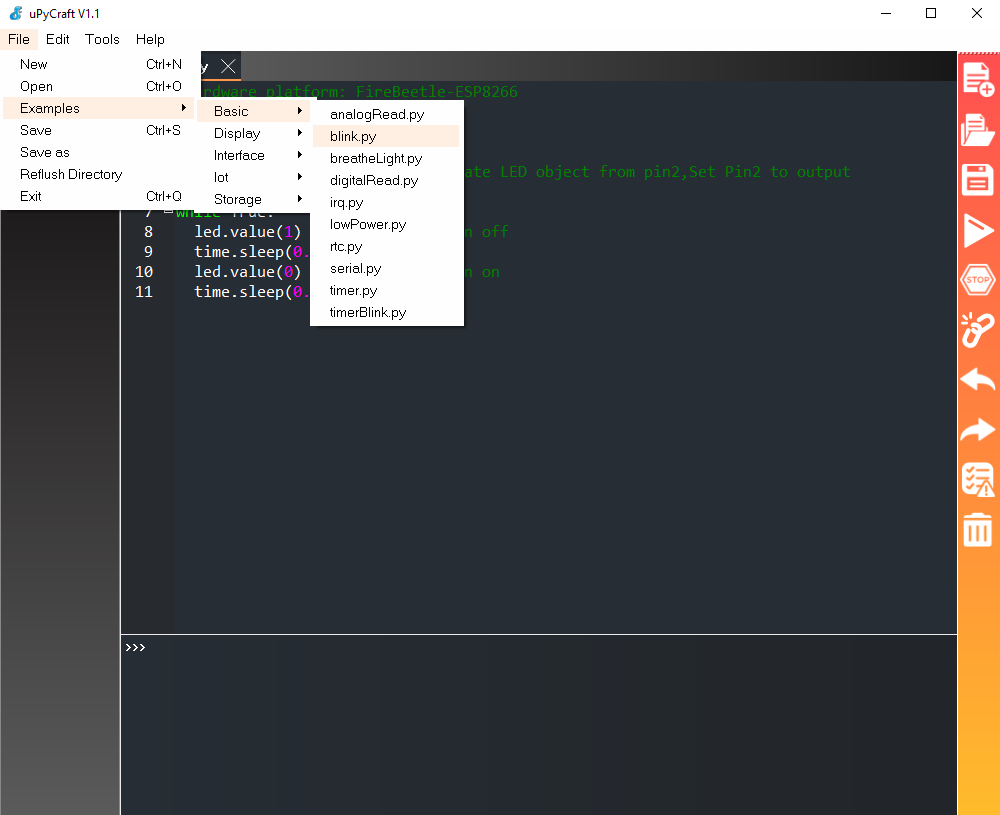Click the Connect chain link icon
Image resolution: width=1000 pixels, height=815 pixels.
(x=977, y=330)
